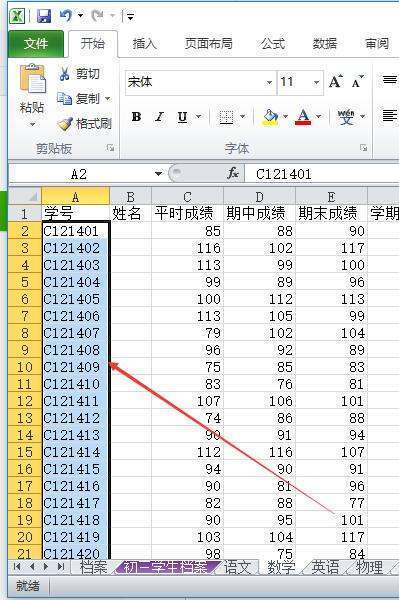Screen dimensions: 399x600
Task: Apply the red font color A
Action: click(x=303, y=116)
